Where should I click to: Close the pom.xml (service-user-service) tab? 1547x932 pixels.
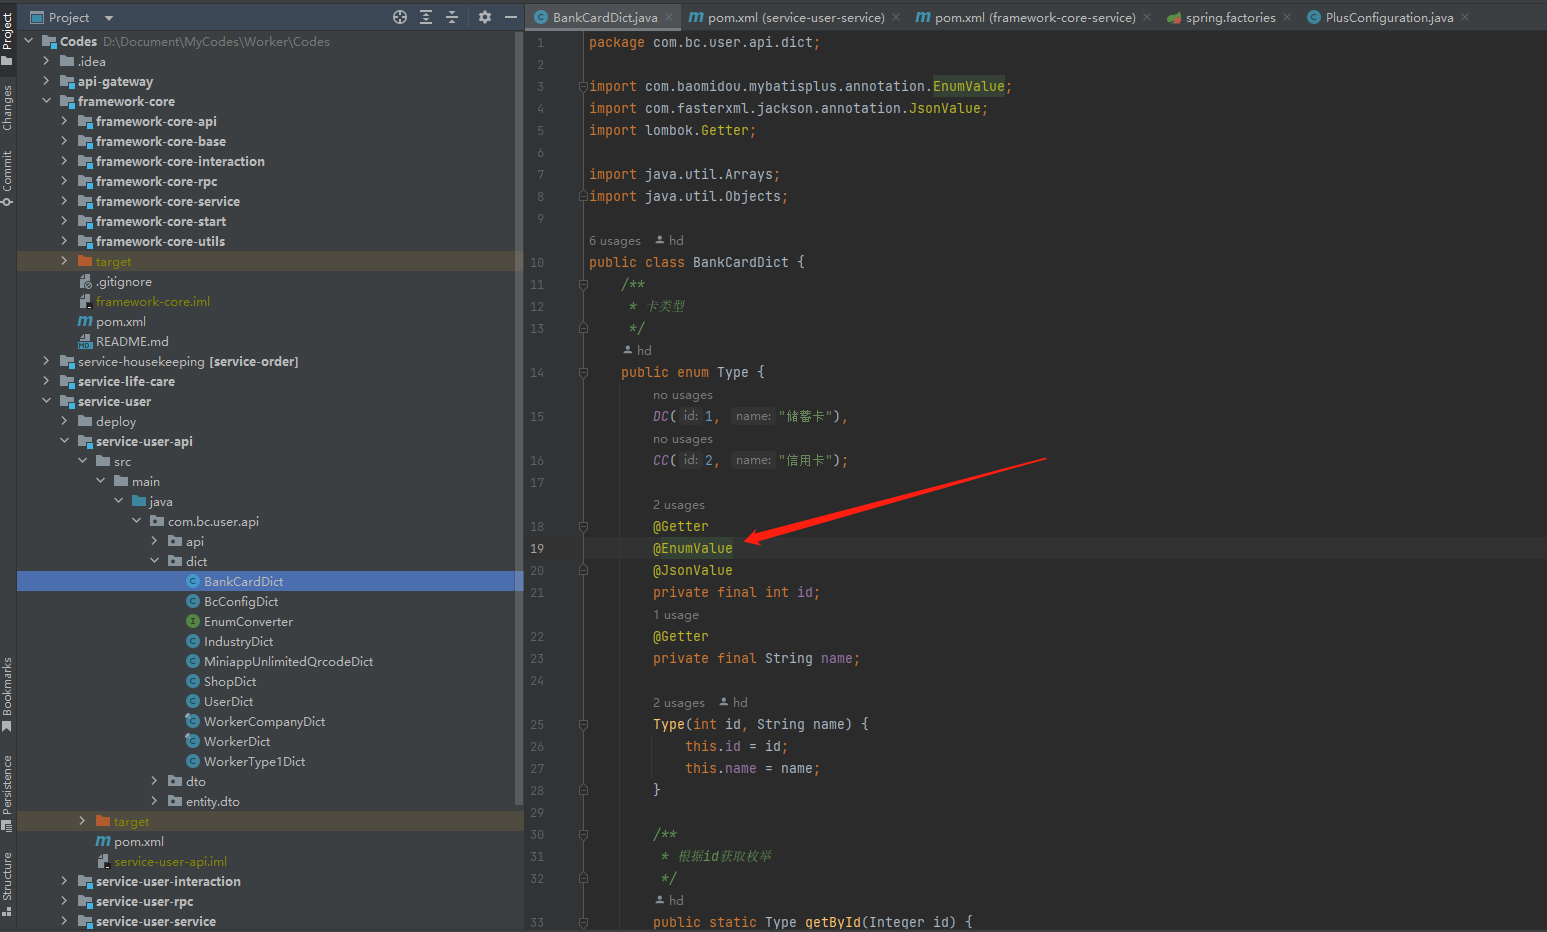[897, 17]
